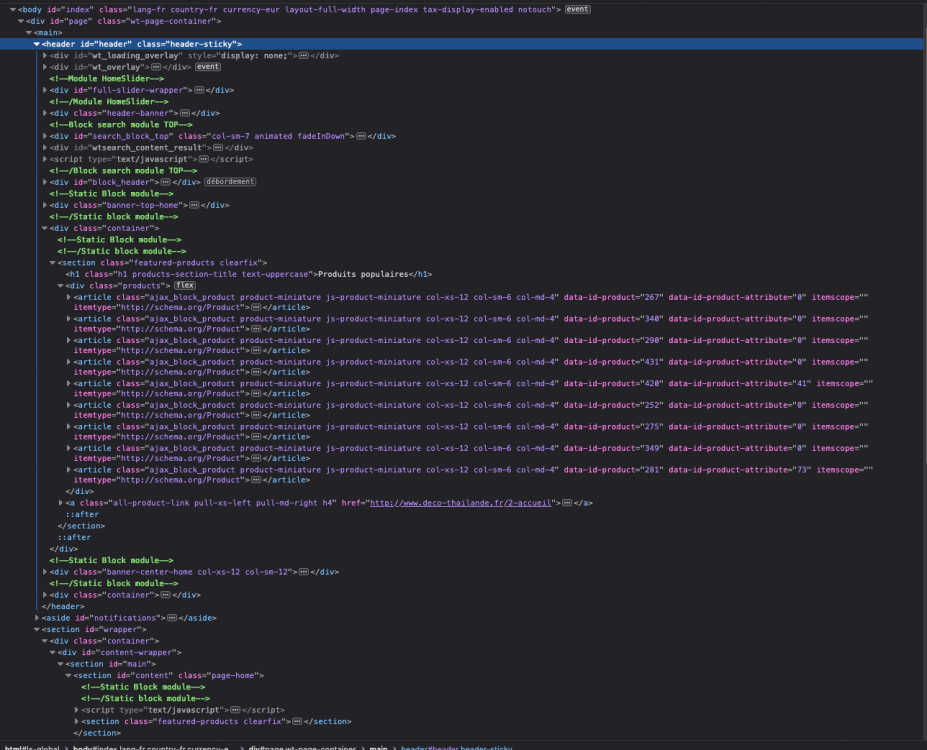
Task: Expand the banner-top-home div
Action: tap(45, 205)
